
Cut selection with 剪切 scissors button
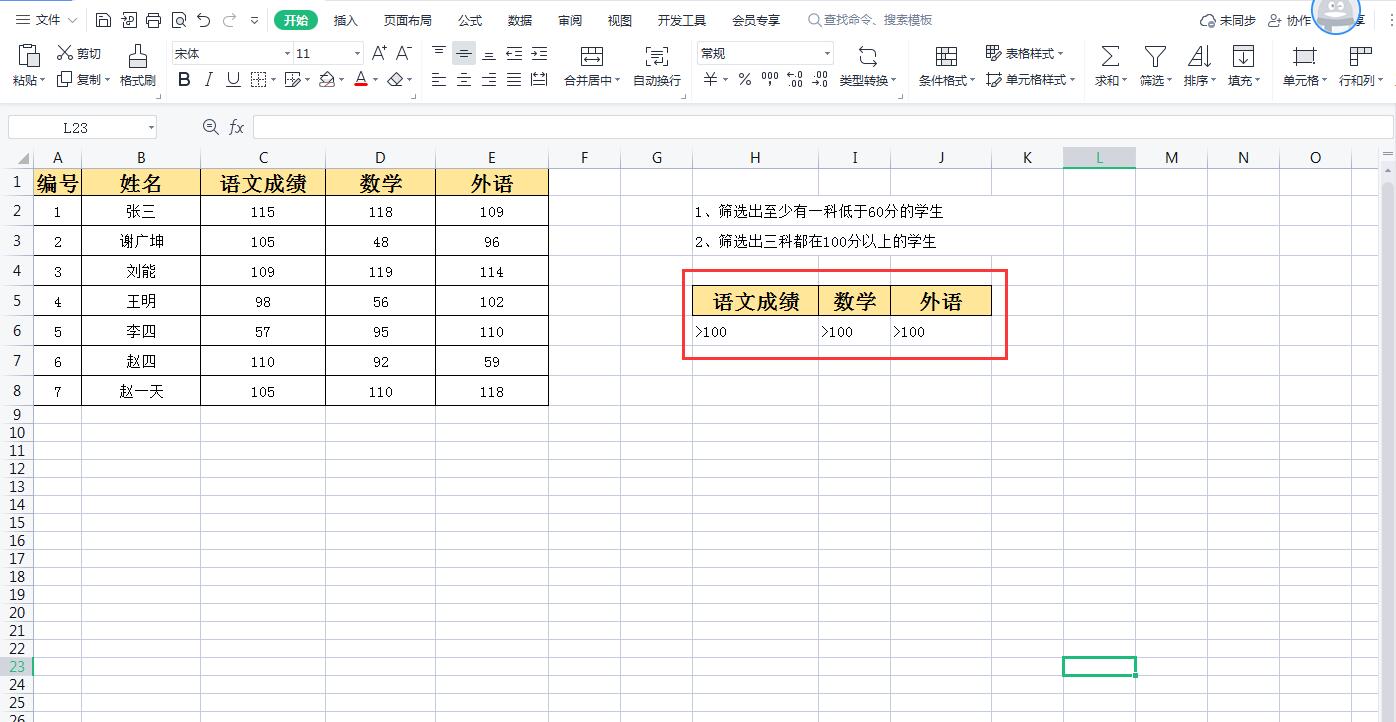point(79,53)
